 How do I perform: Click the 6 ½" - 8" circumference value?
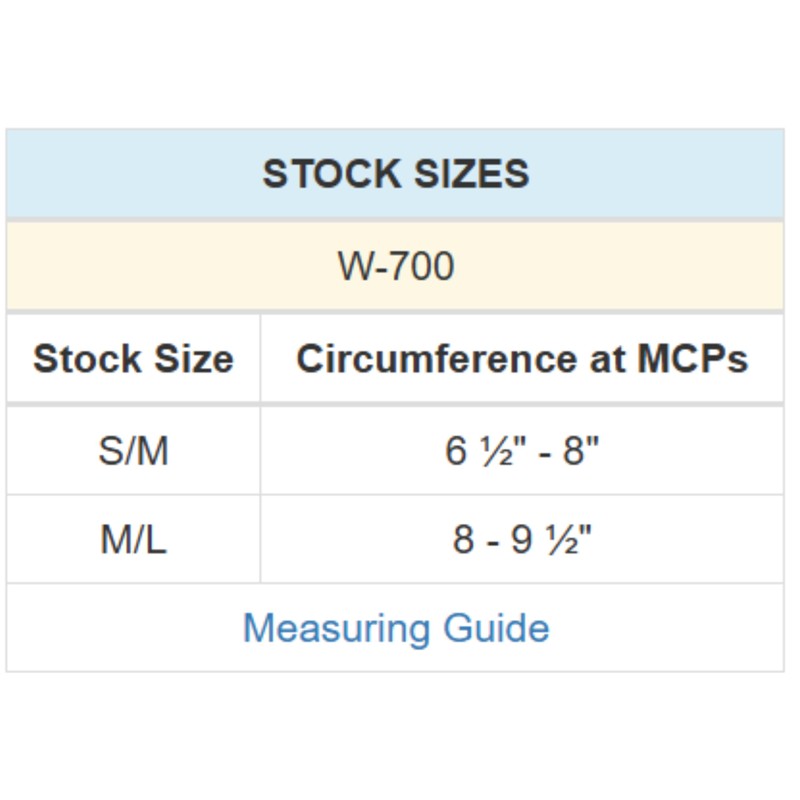[522, 451]
